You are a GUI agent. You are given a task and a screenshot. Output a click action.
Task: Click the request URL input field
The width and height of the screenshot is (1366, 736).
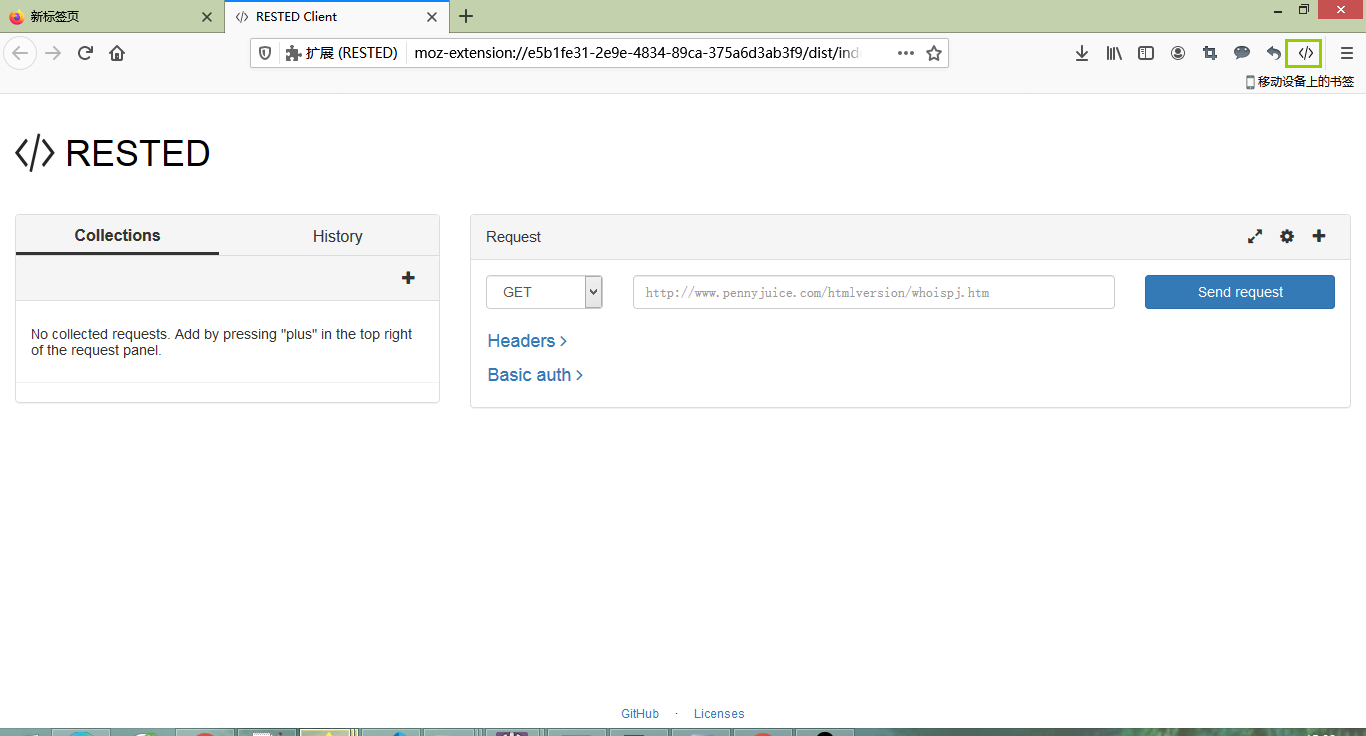coord(874,292)
